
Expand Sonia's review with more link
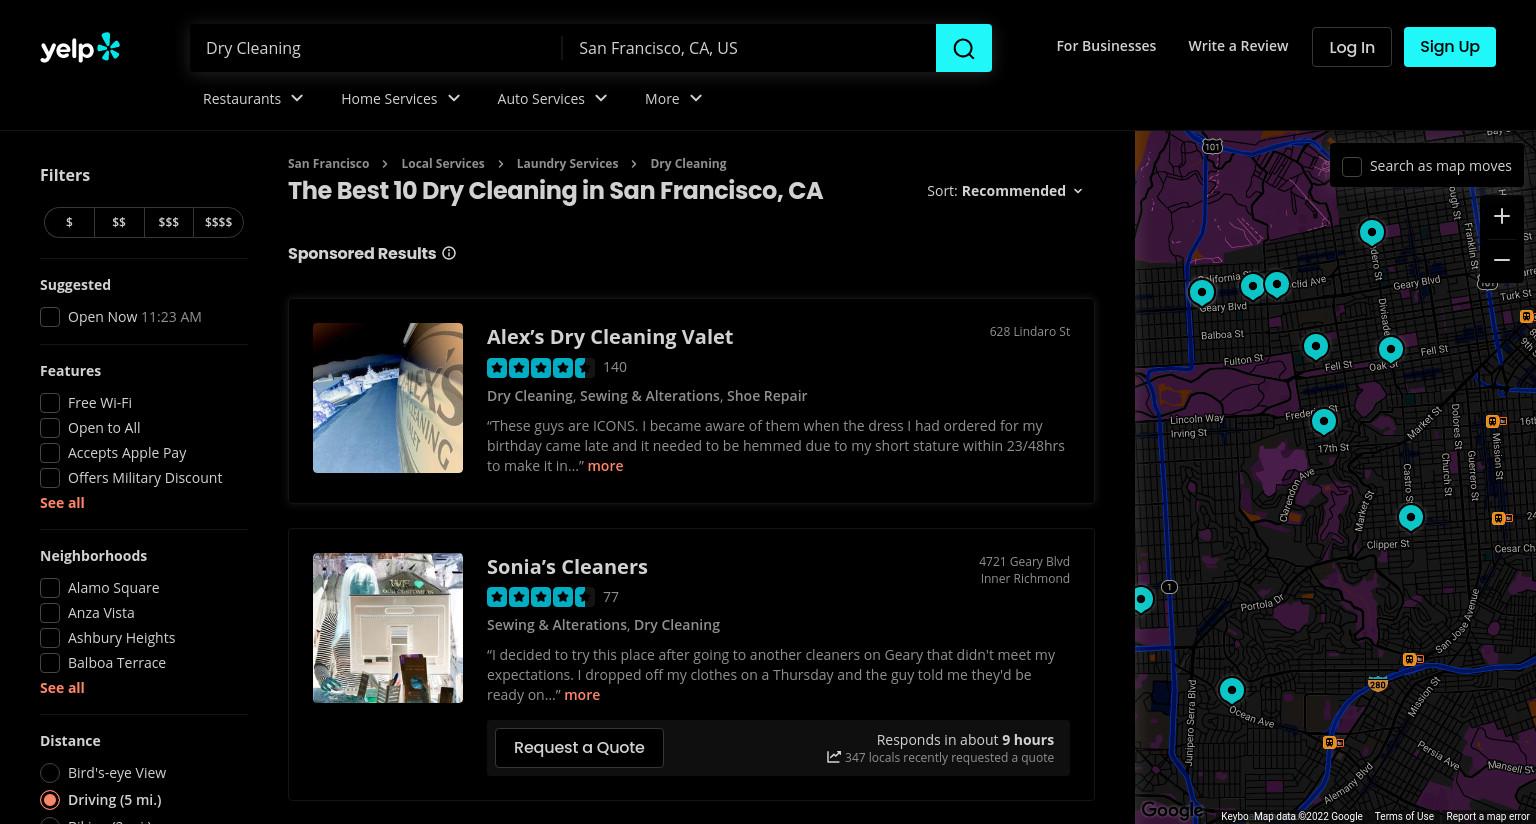click(582, 695)
